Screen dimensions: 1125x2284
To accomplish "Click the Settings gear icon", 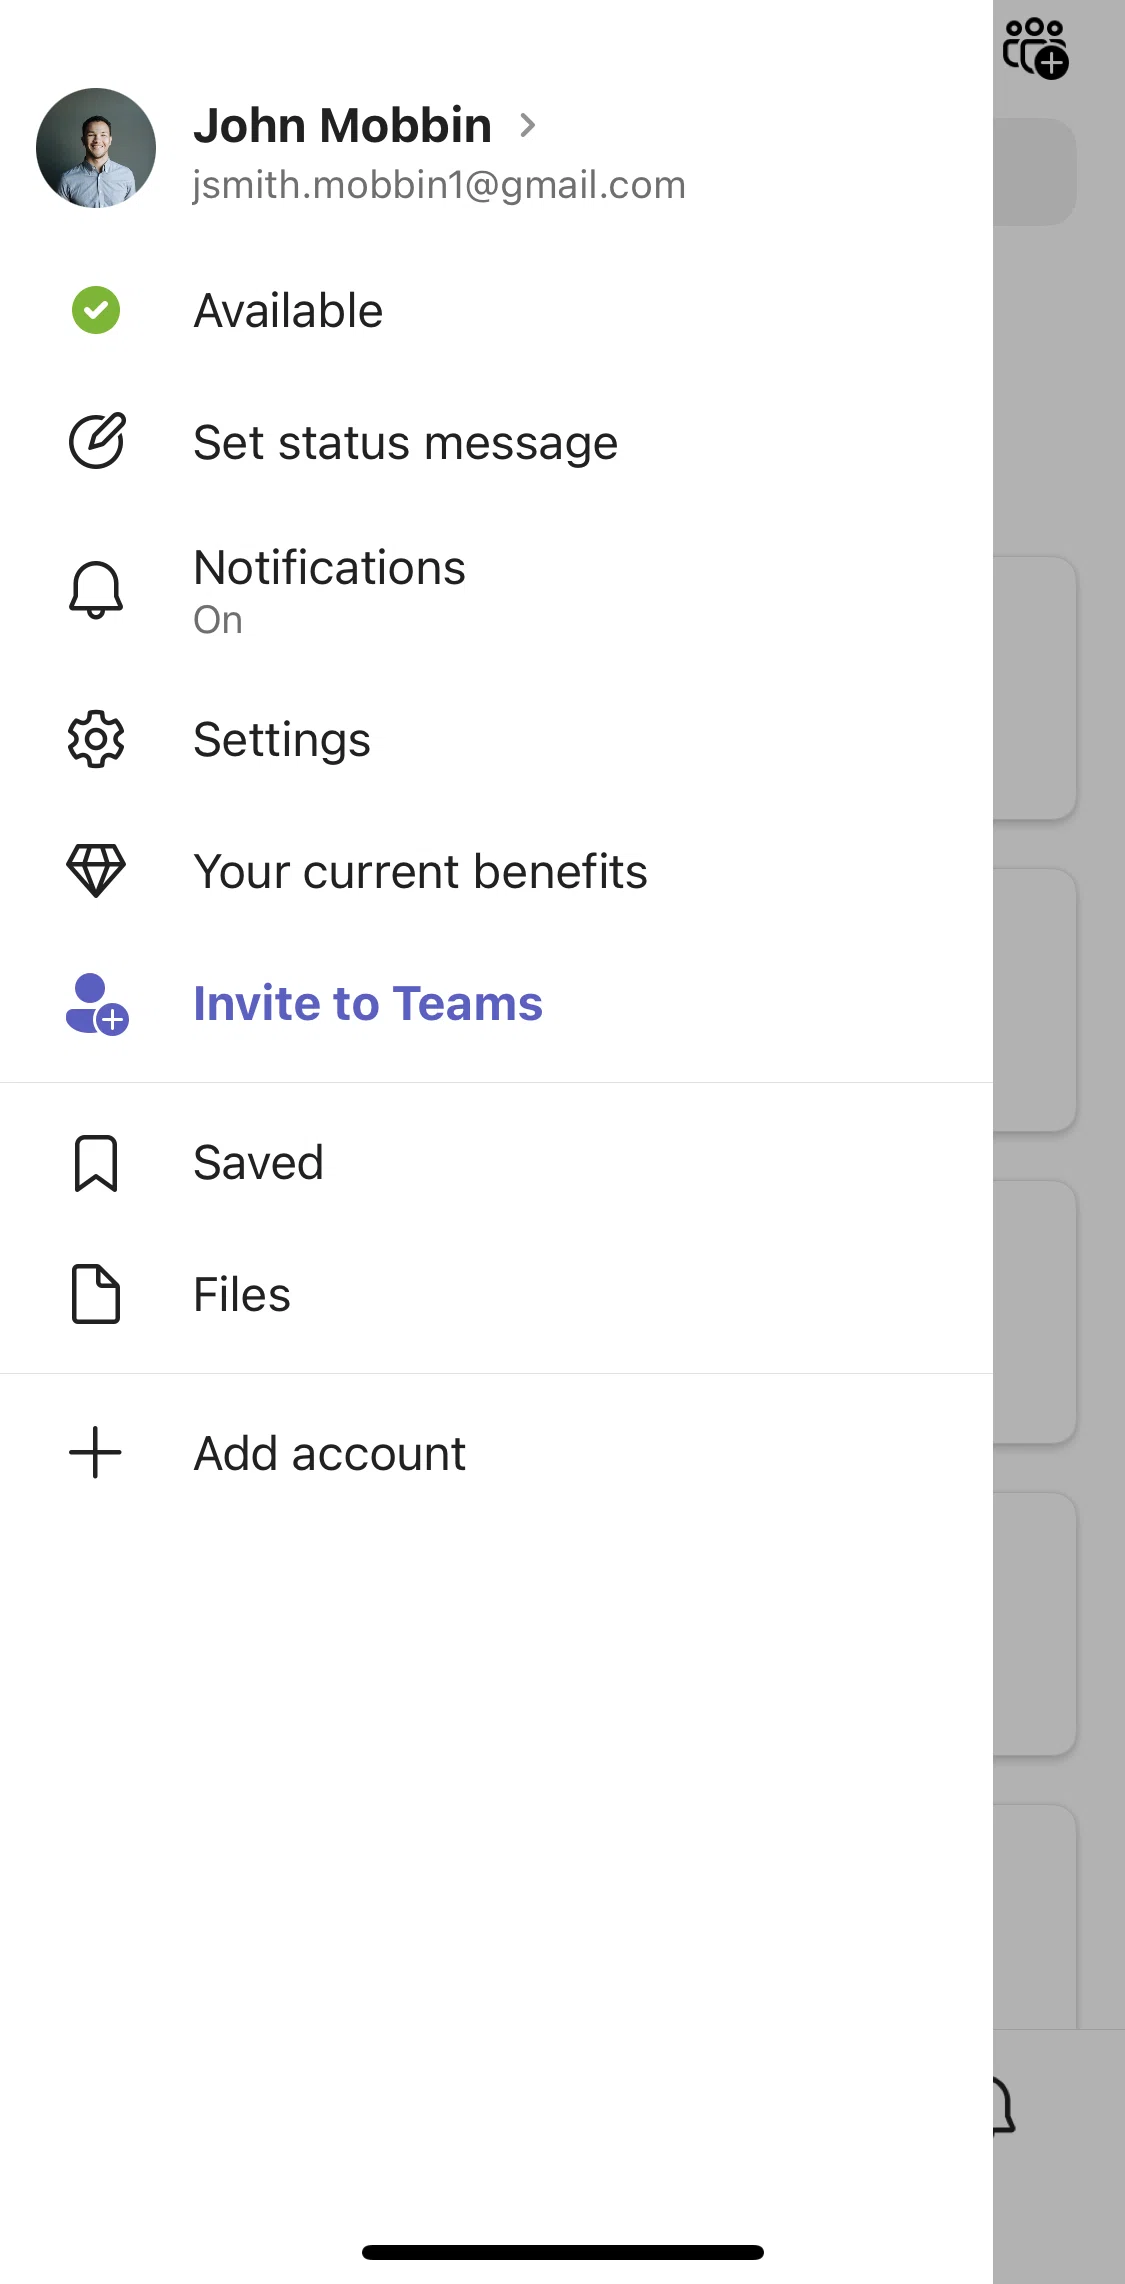I will tap(96, 739).
